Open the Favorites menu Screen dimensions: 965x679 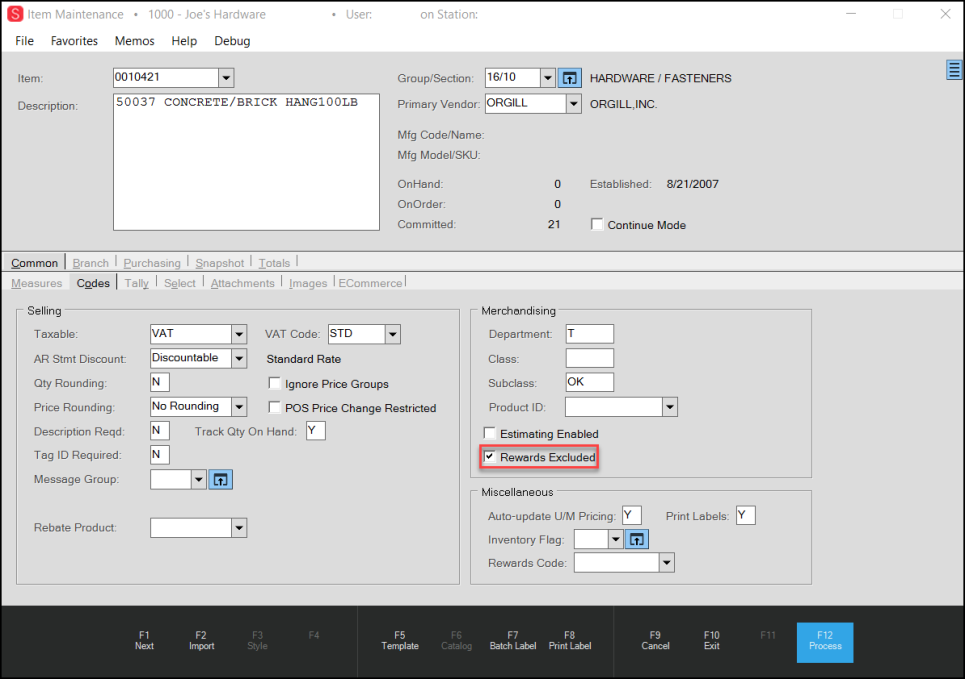74,41
